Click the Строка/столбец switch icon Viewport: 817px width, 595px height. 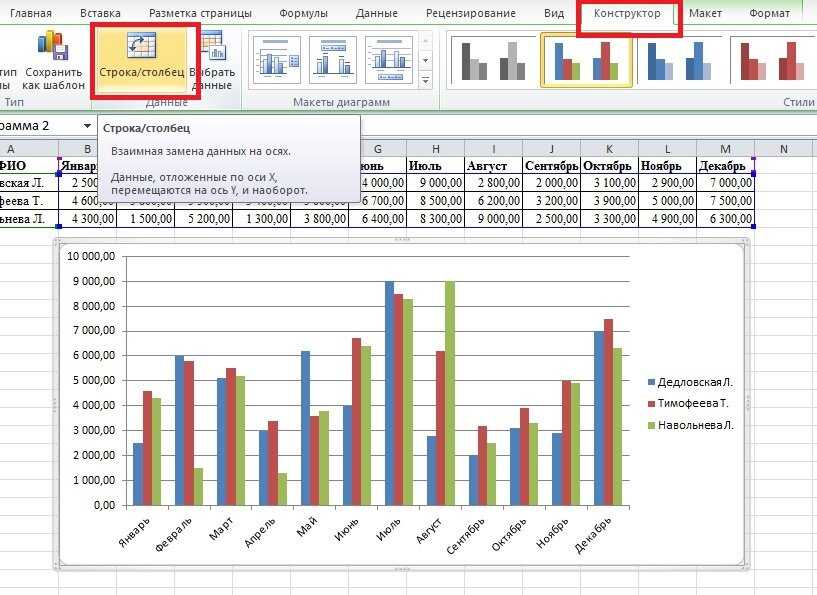(142, 45)
